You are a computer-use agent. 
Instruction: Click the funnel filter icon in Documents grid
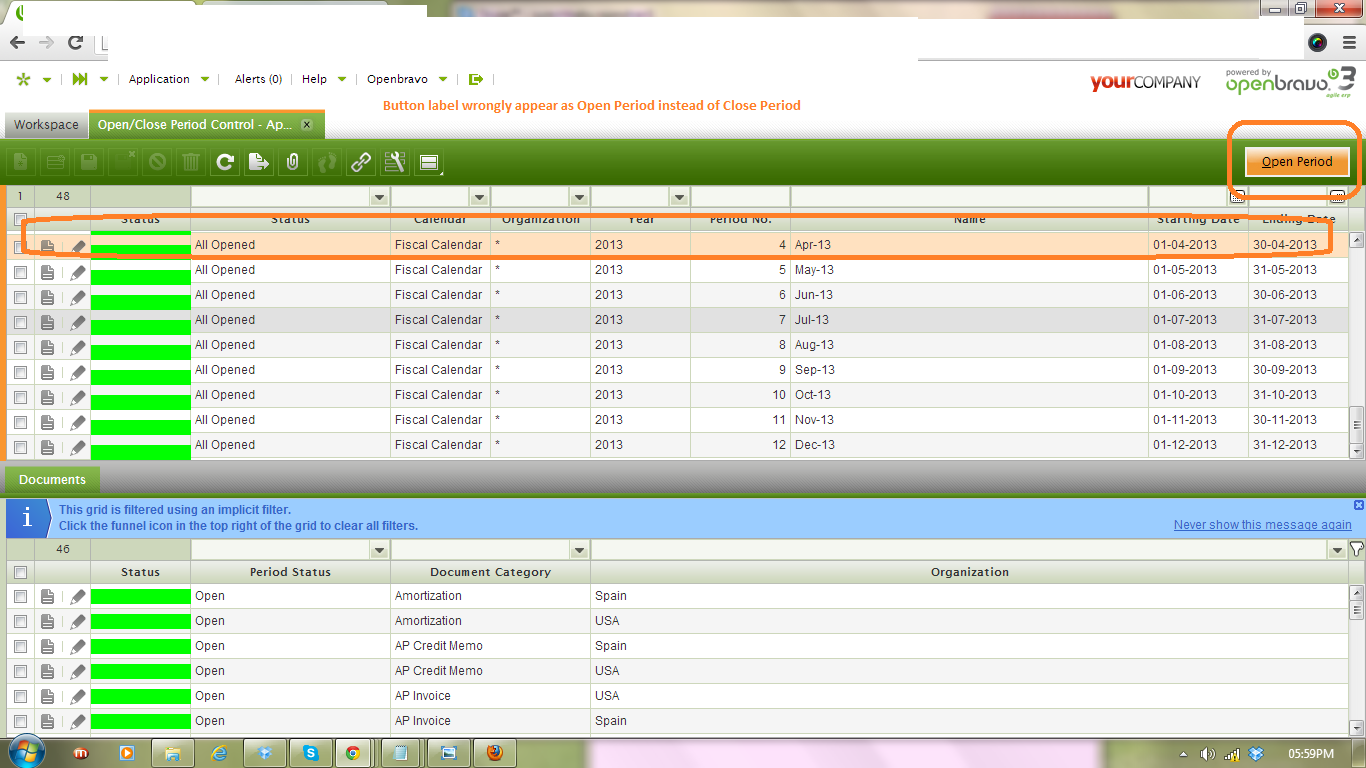1356,549
